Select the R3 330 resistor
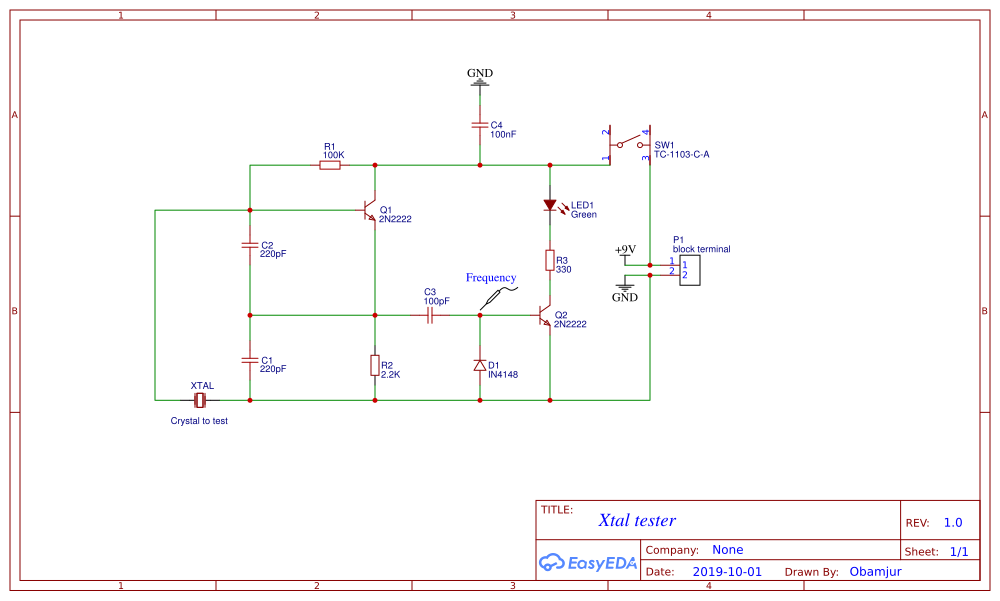The image size is (1000, 601). (549, 262)
